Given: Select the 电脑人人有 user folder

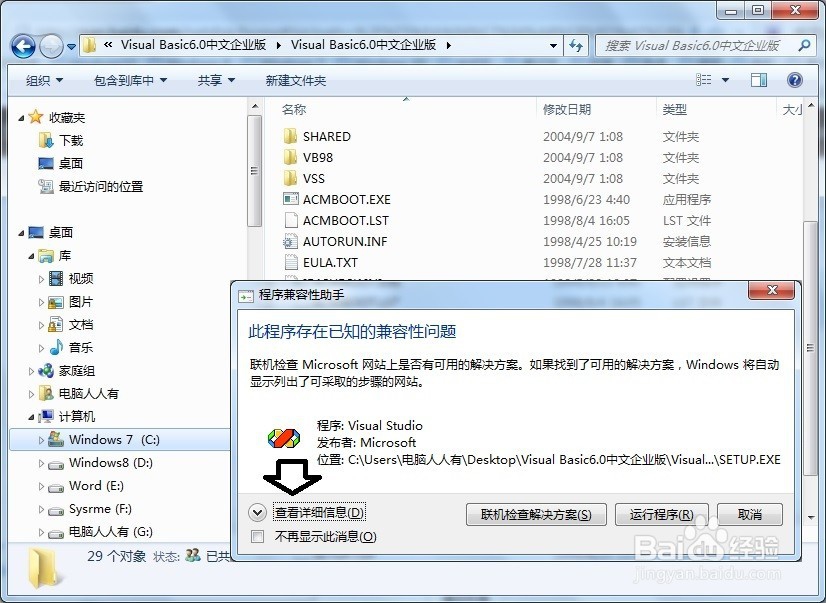Looking at the screenshot, I should [x=88, y=393].
